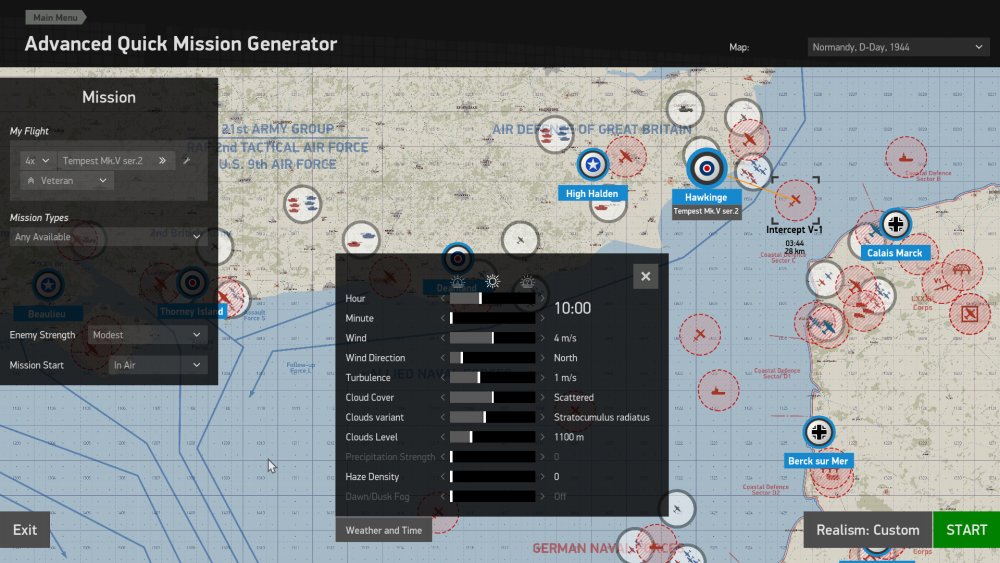Decrease Hour with left arrow
This screenshot has height=563, width=1000.
(443, 298)
